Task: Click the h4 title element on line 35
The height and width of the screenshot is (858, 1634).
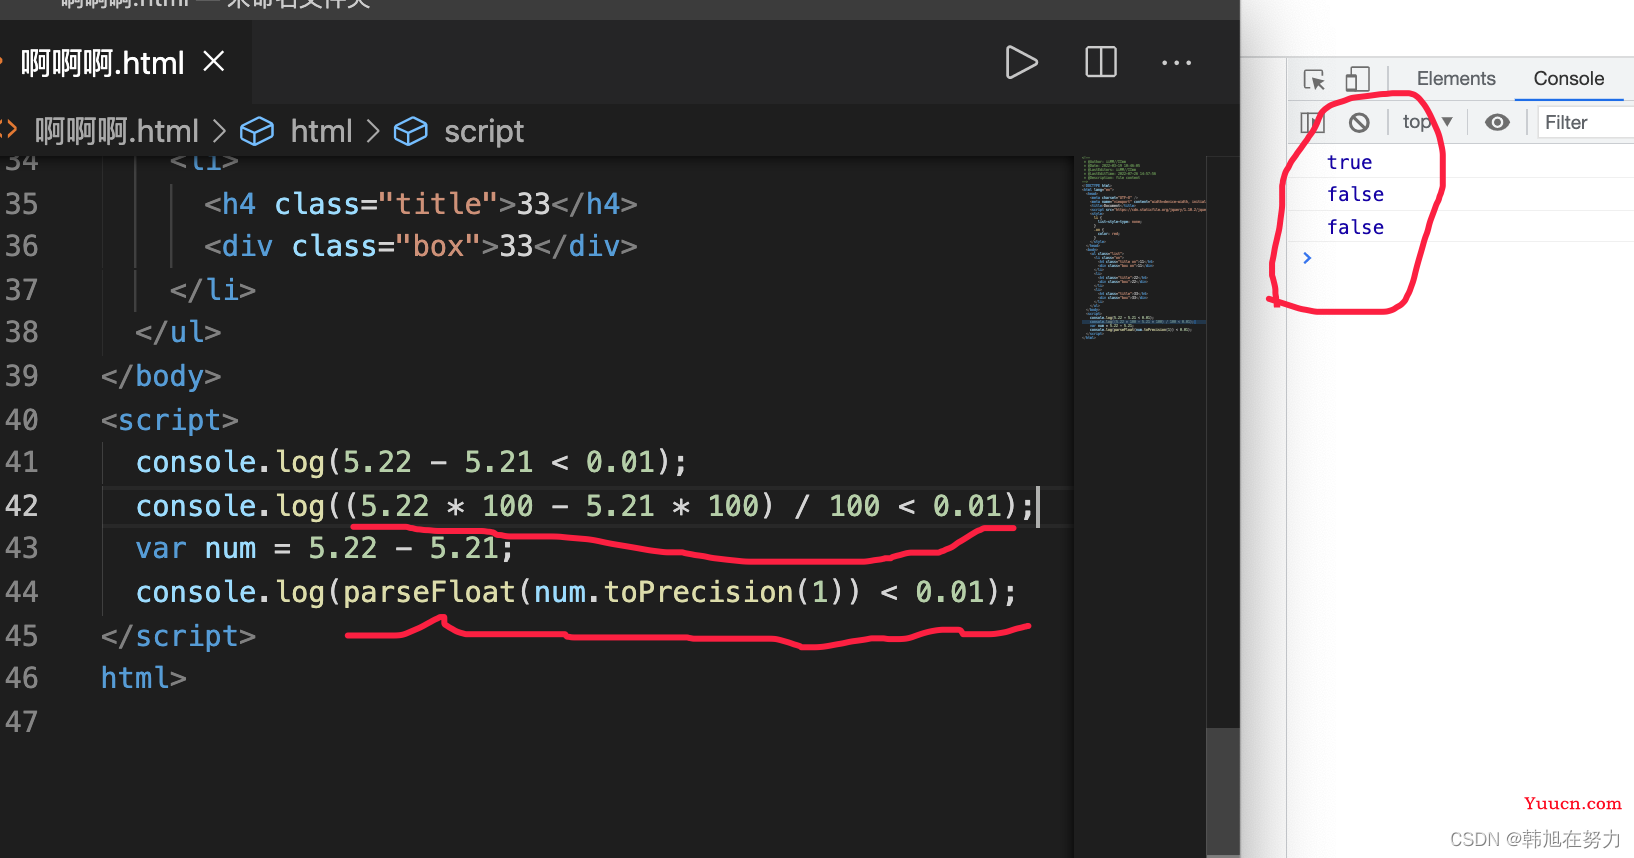Action: click(420, 204)
